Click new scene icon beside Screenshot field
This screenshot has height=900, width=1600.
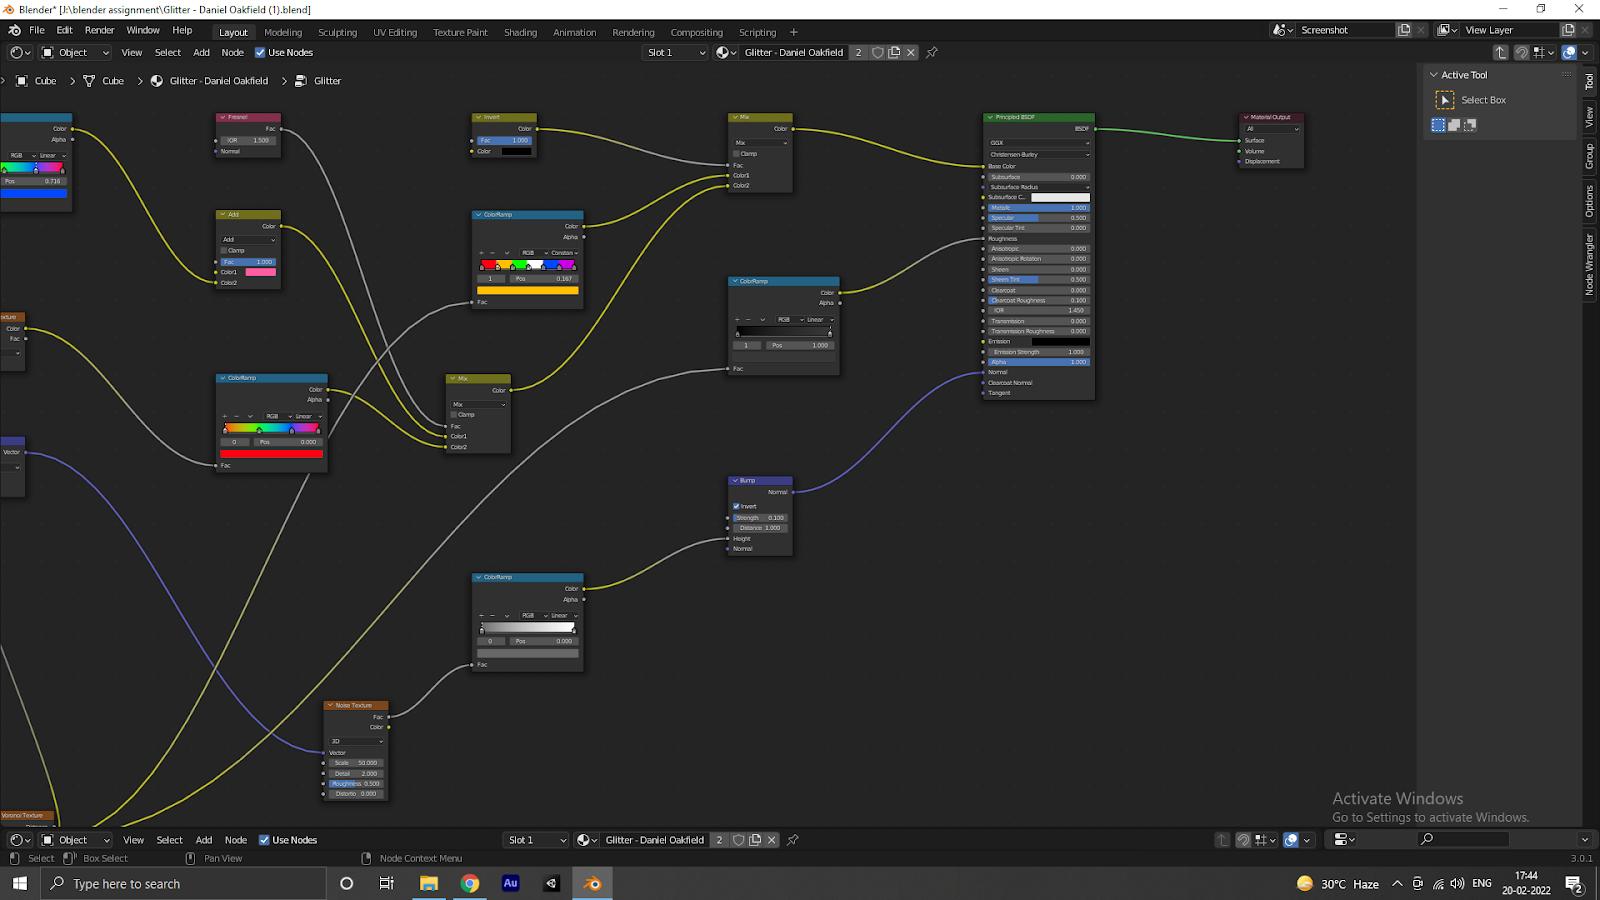point(1404,30)
